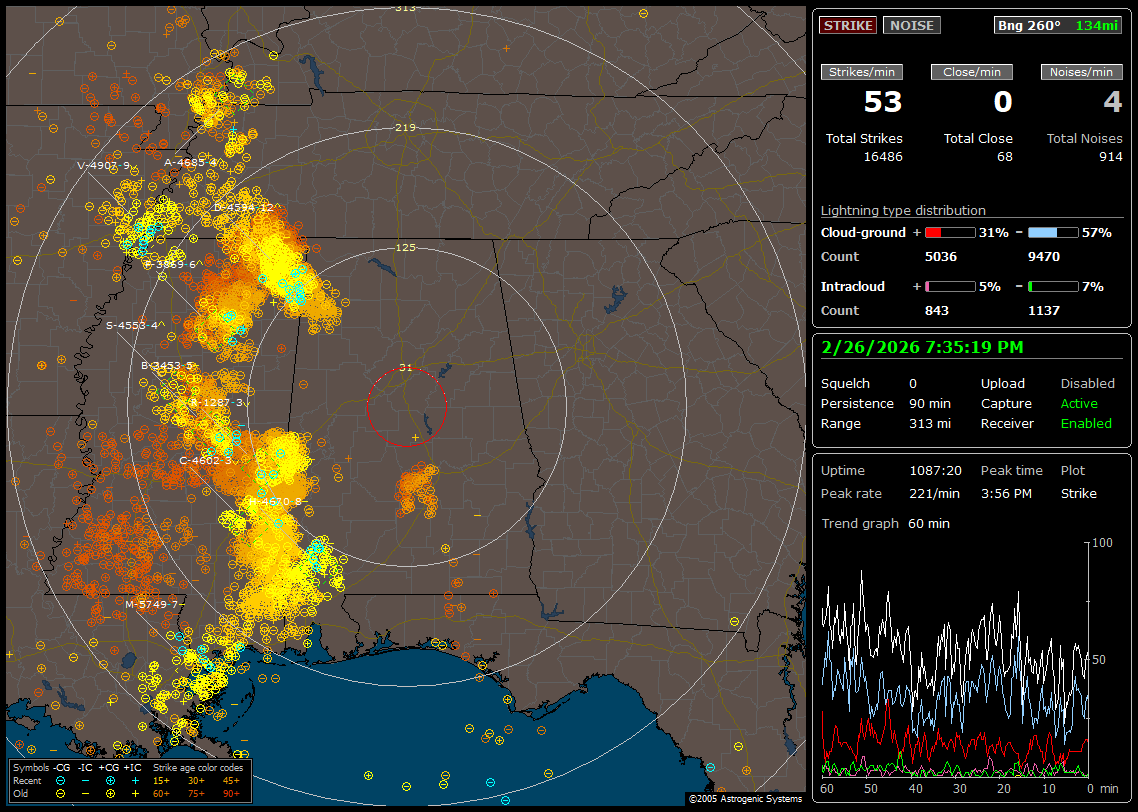Click the blue negative cloud-ground percentage bar
Viewport: 1138px width, 812px height.
(x=1053, y=233)
